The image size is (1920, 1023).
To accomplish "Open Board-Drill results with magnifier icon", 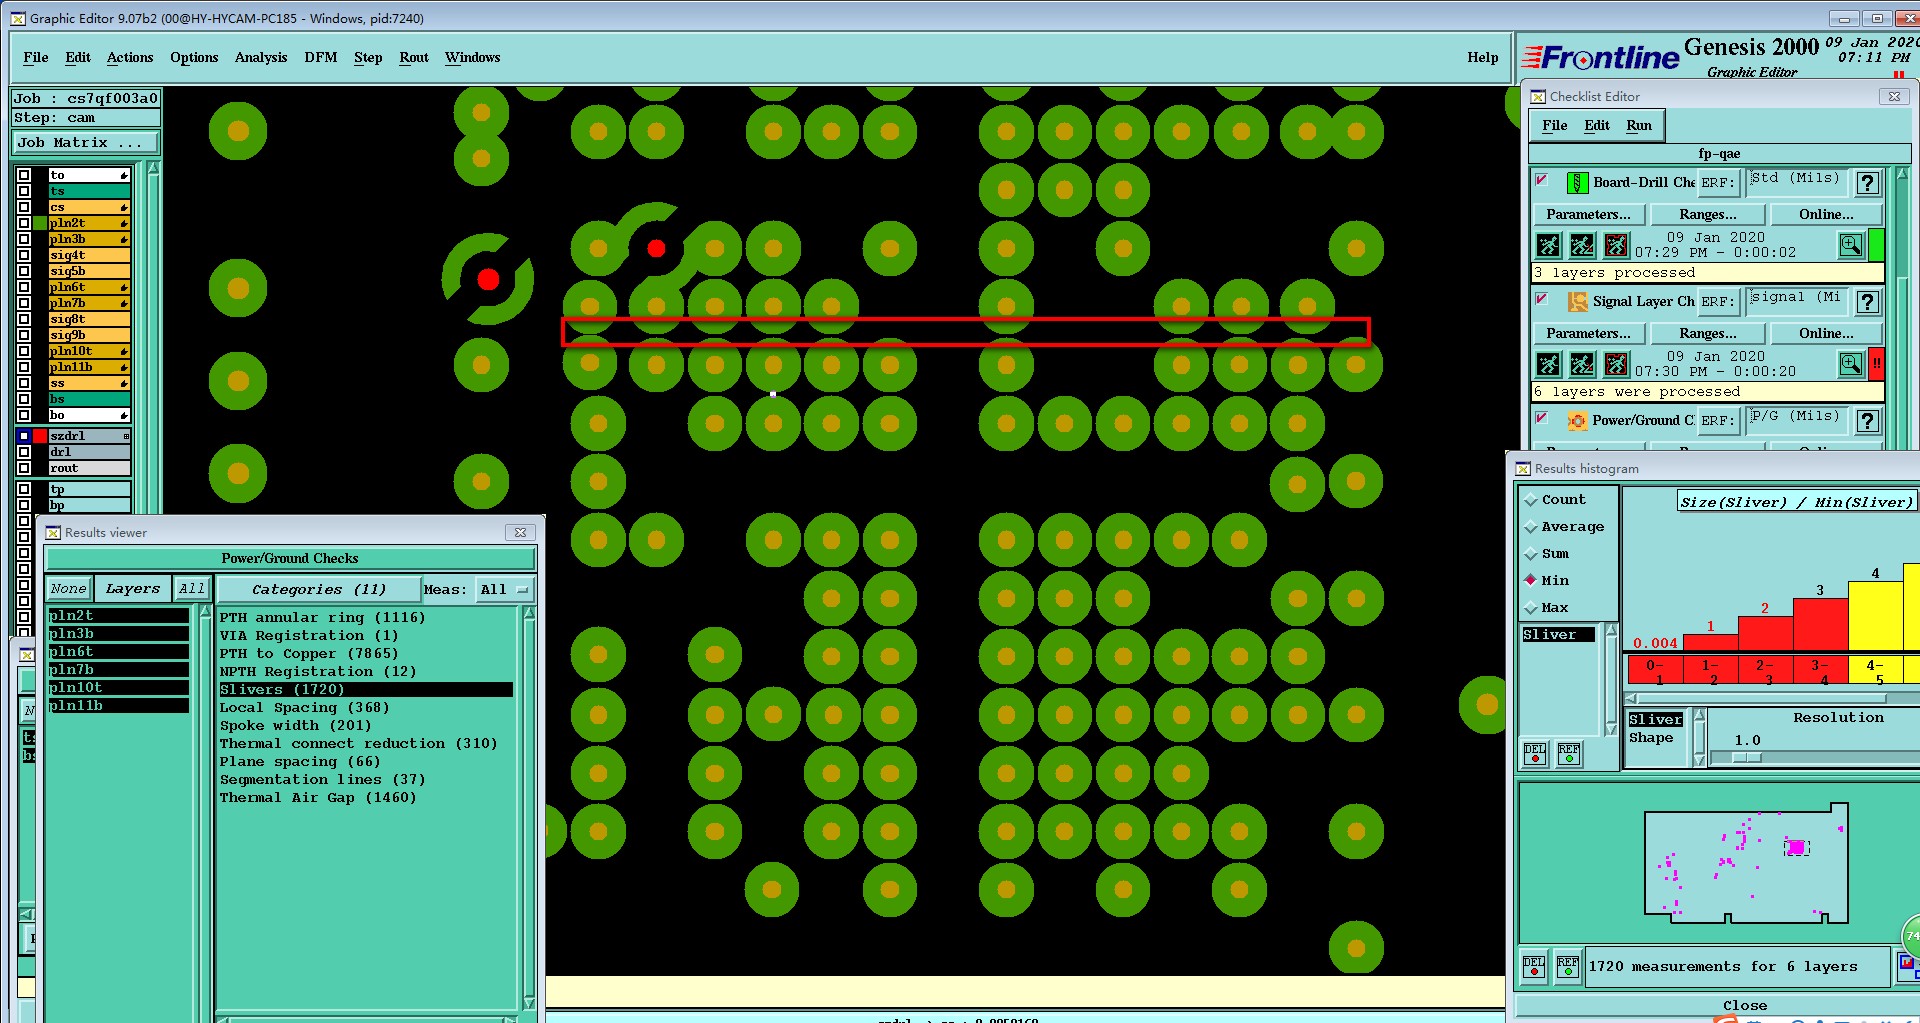I will 1851,245.
